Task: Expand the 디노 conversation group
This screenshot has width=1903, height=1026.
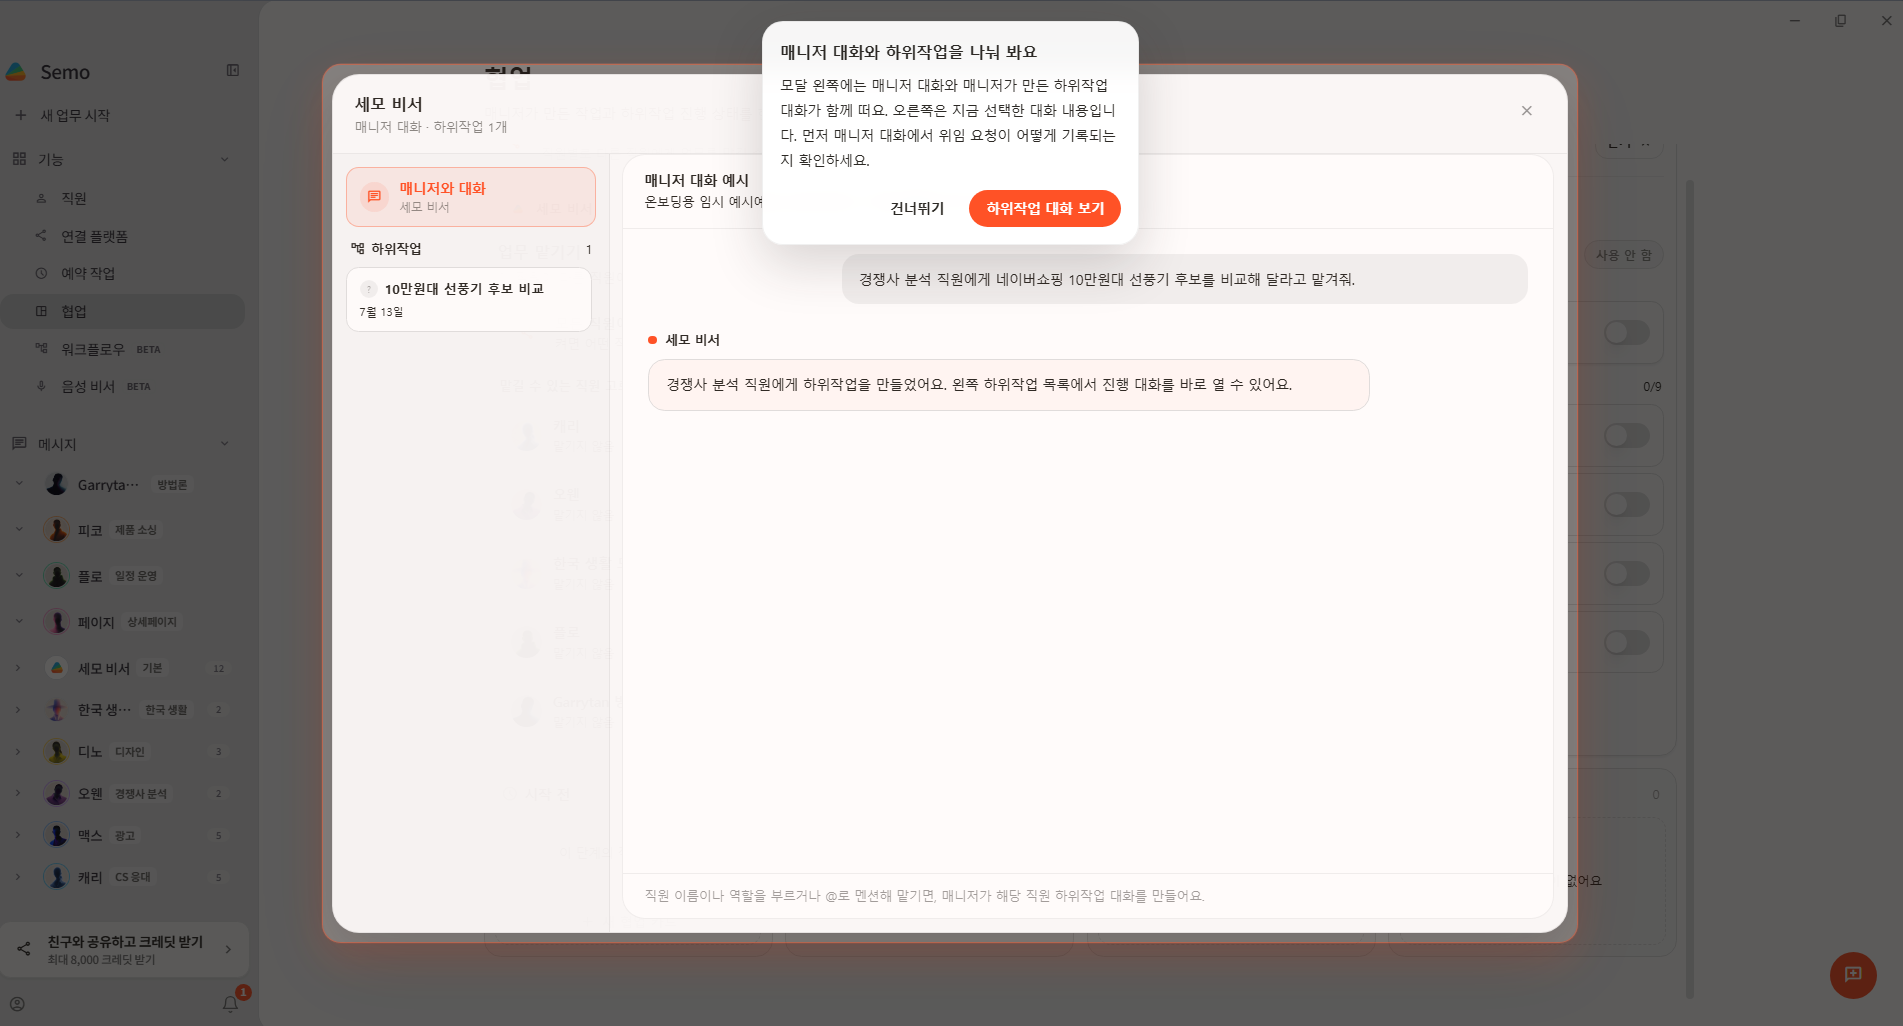Action: point(18,752)
